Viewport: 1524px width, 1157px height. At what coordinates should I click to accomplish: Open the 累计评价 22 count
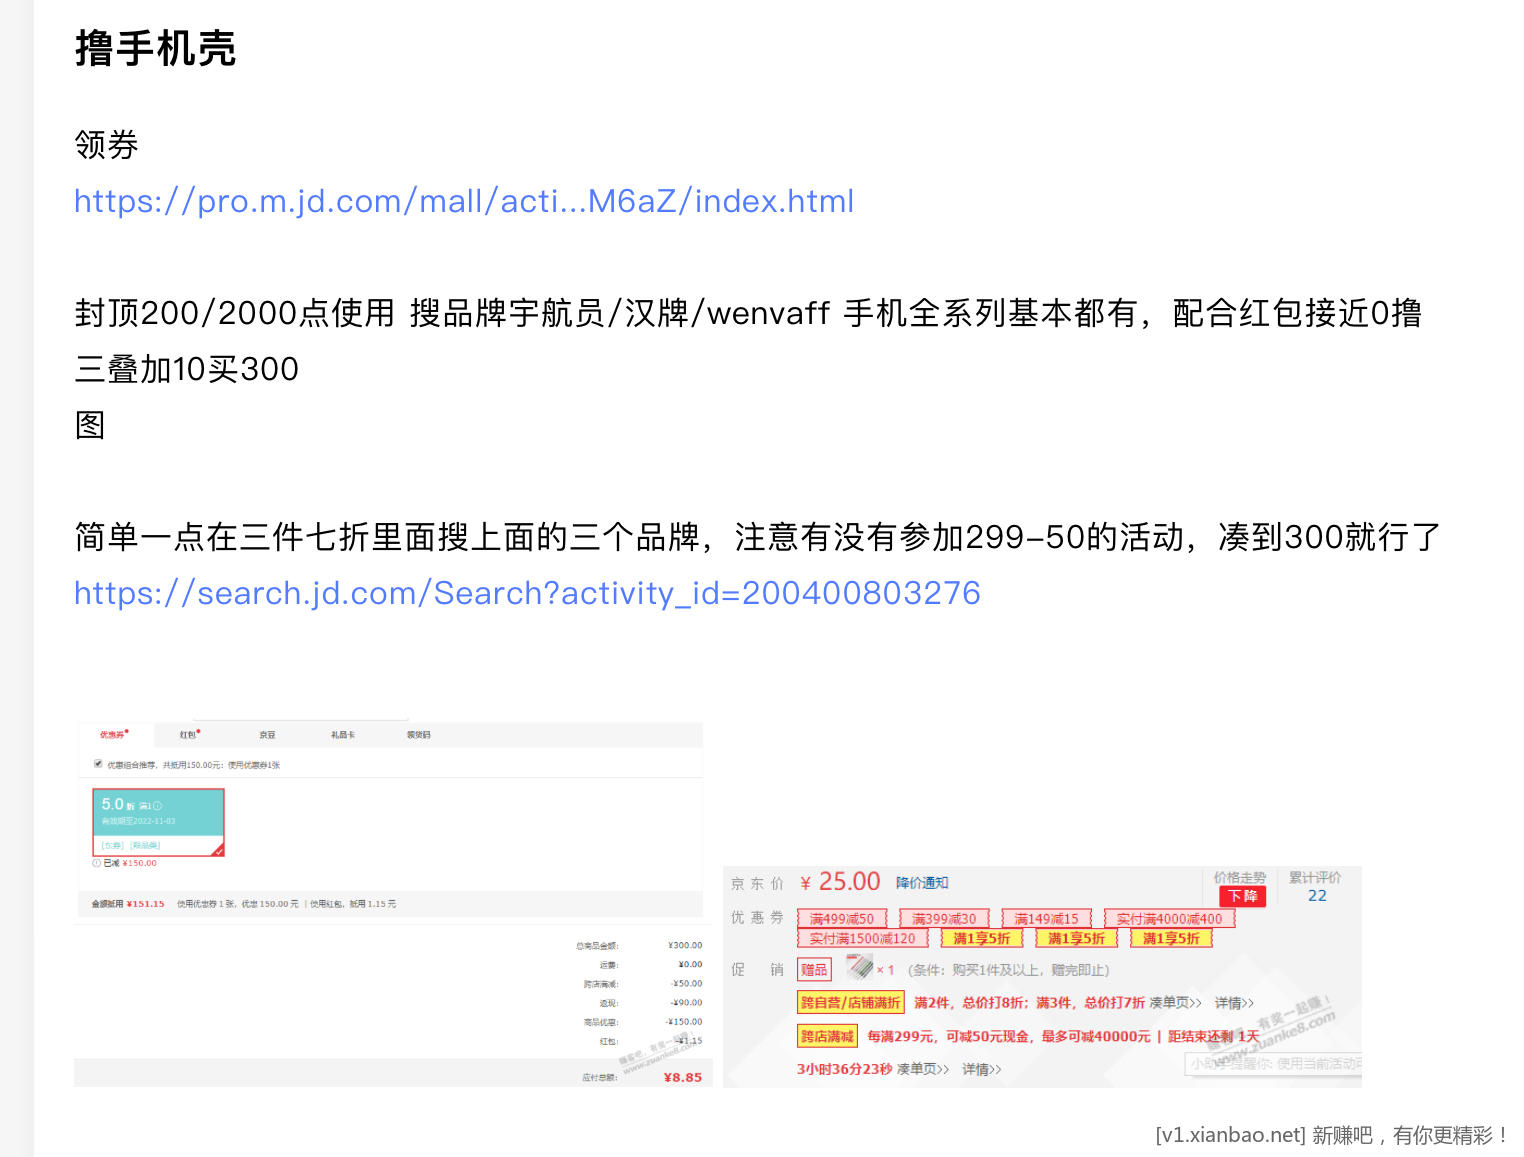point(1316,895)
